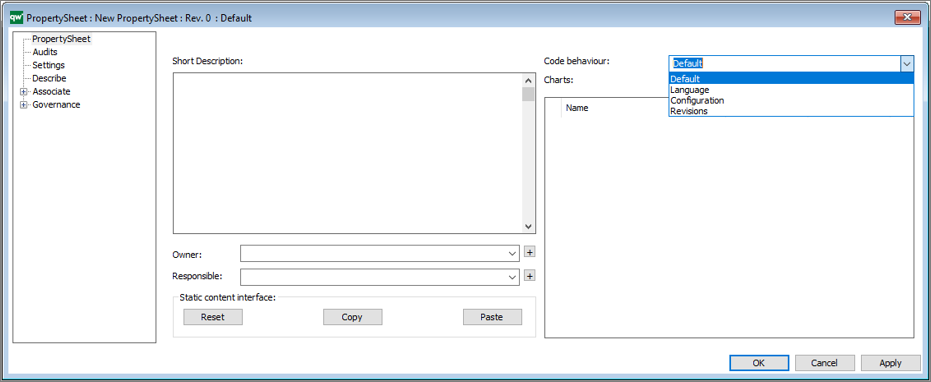This screenshot has width=931, height=382.
Task: Click the Paste button
Action: pos(492,317)
